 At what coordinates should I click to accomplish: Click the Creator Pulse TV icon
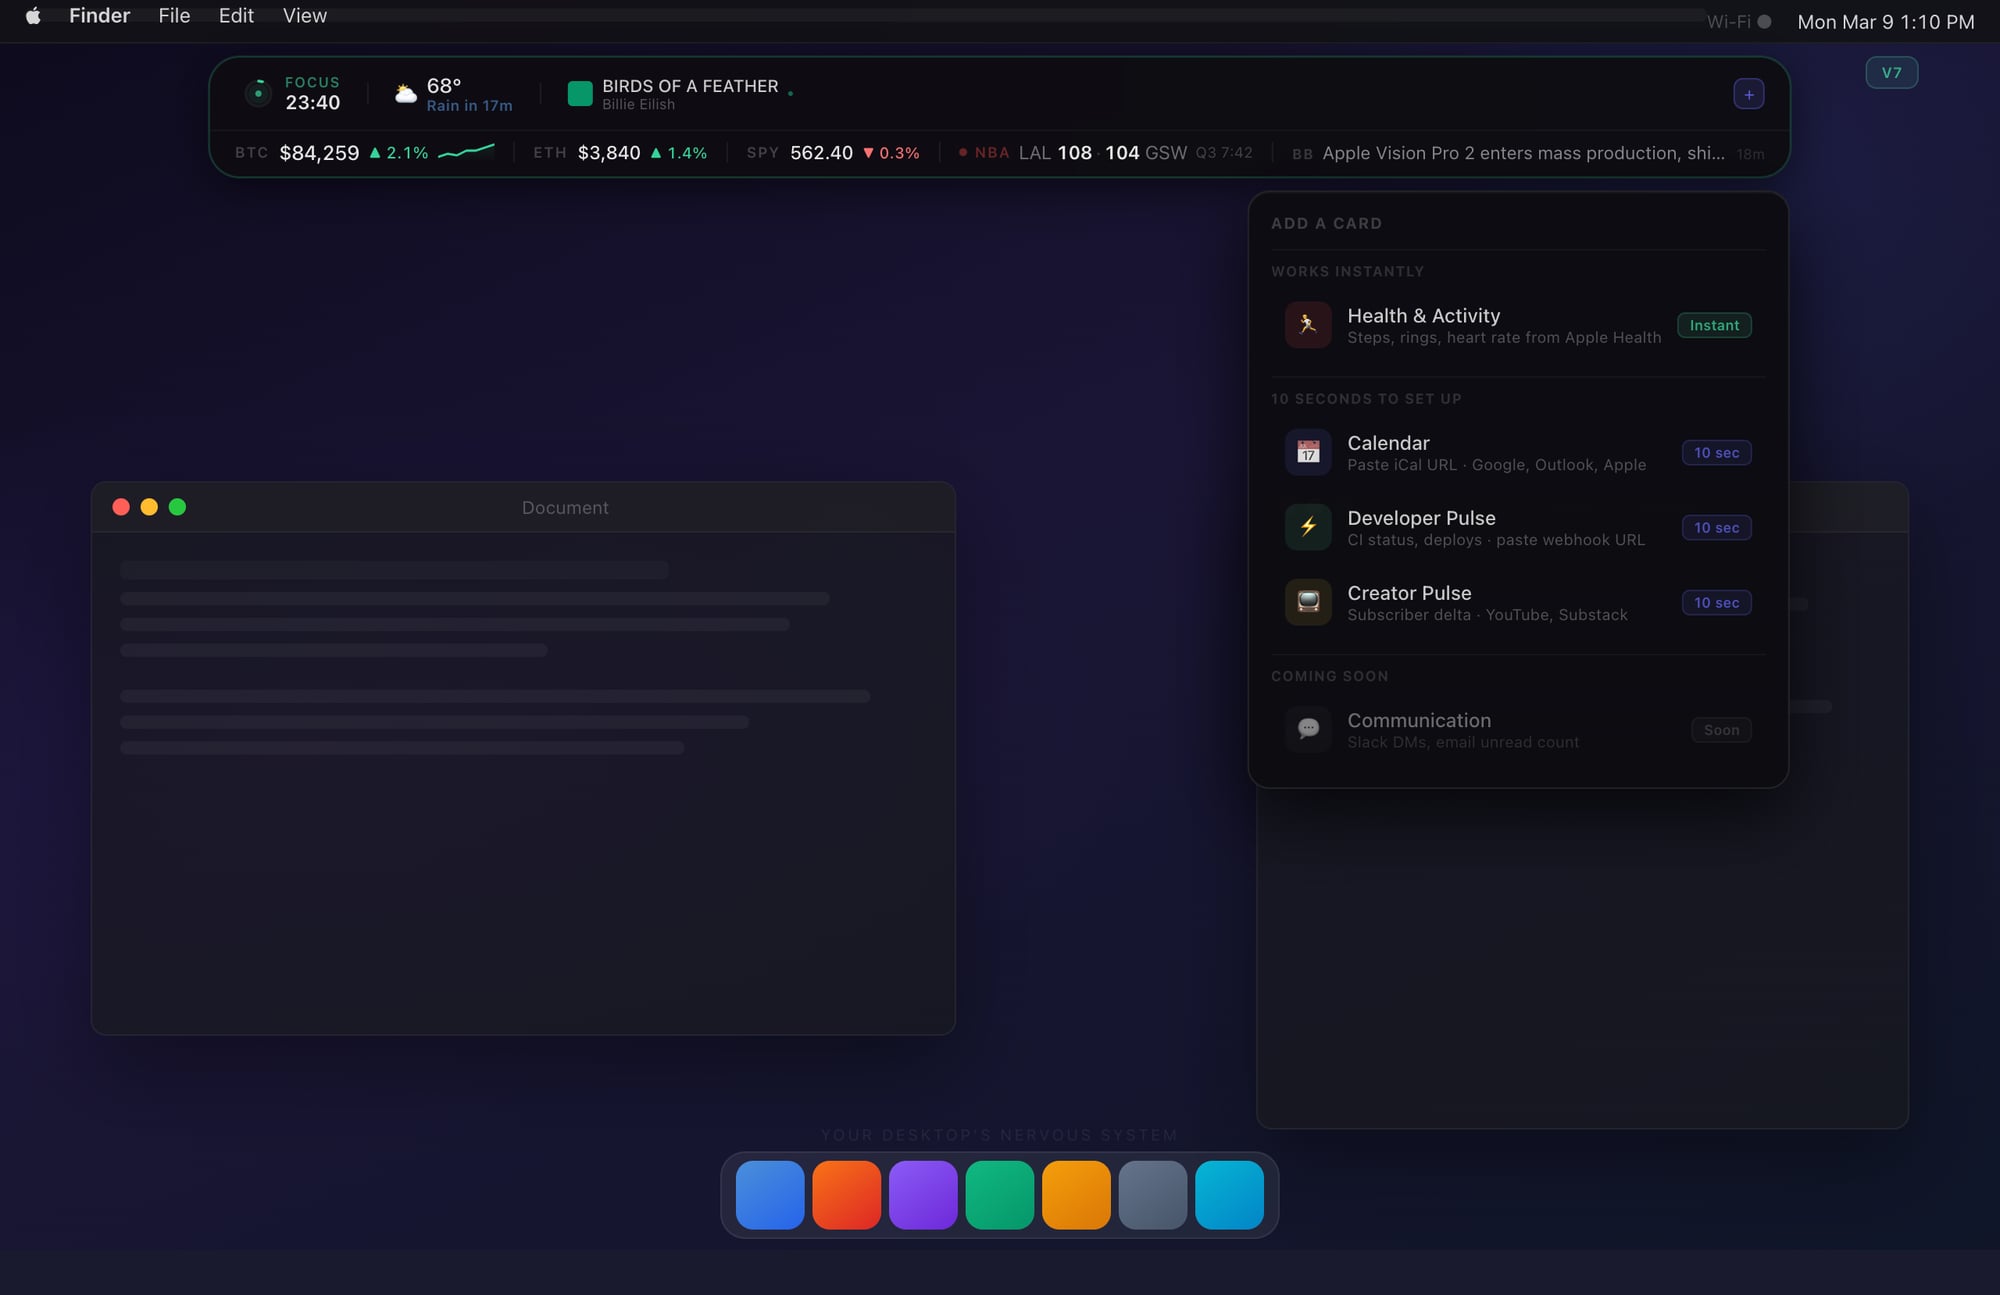[1307, 602]
